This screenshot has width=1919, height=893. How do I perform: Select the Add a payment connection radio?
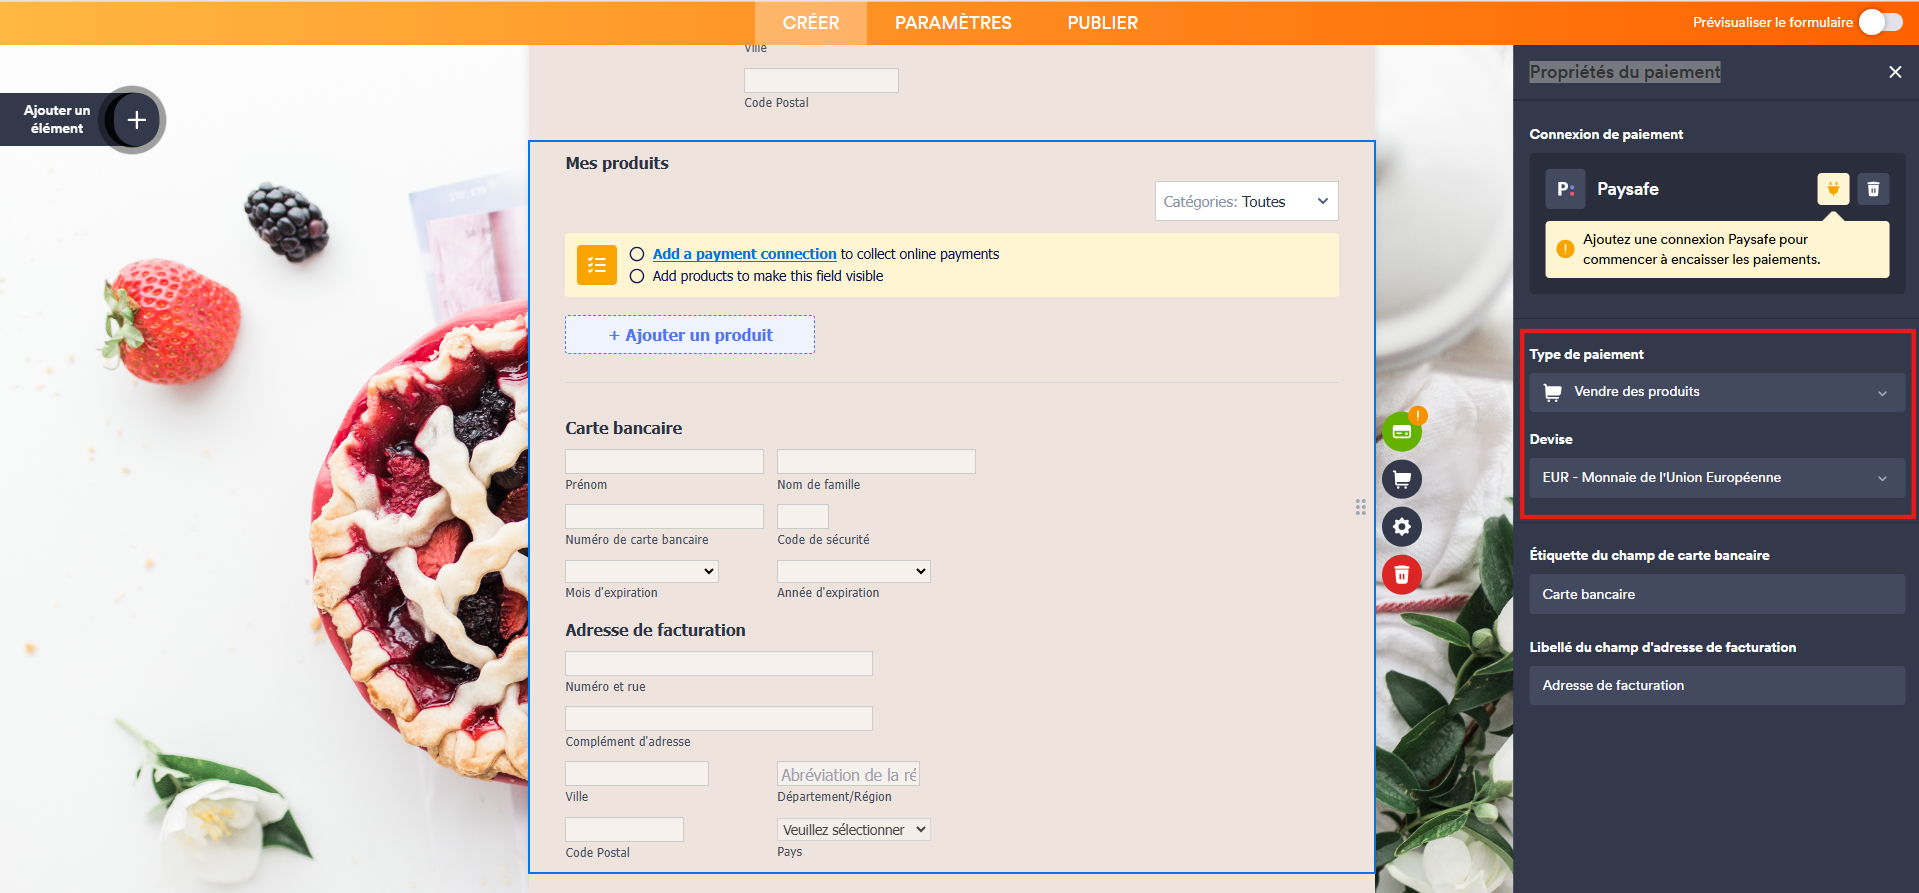pyautogui.click(x=637, y=254)
